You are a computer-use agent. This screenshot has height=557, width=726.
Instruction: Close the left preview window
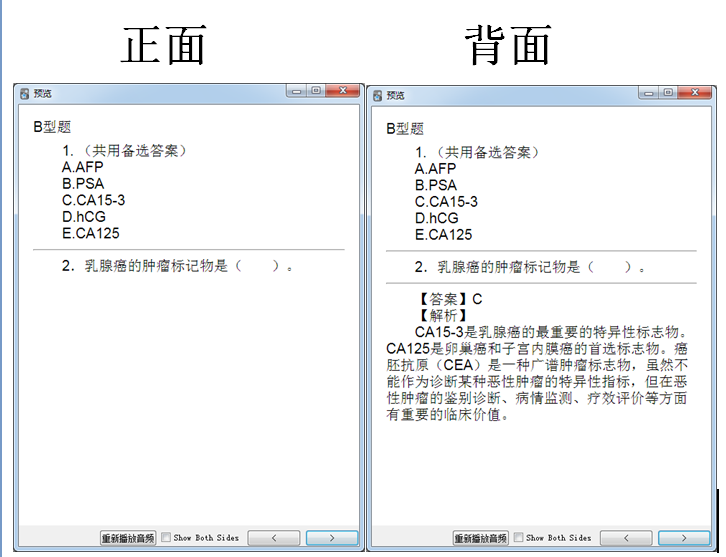point(343,91)
